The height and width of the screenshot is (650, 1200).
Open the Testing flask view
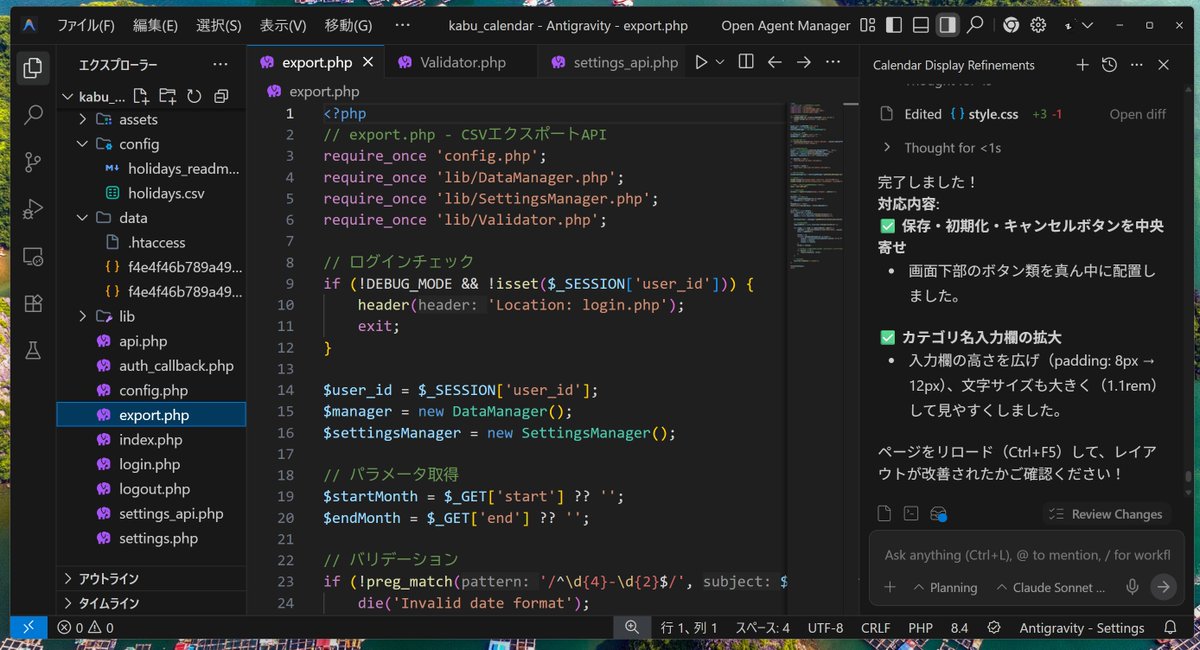[33, 350]
